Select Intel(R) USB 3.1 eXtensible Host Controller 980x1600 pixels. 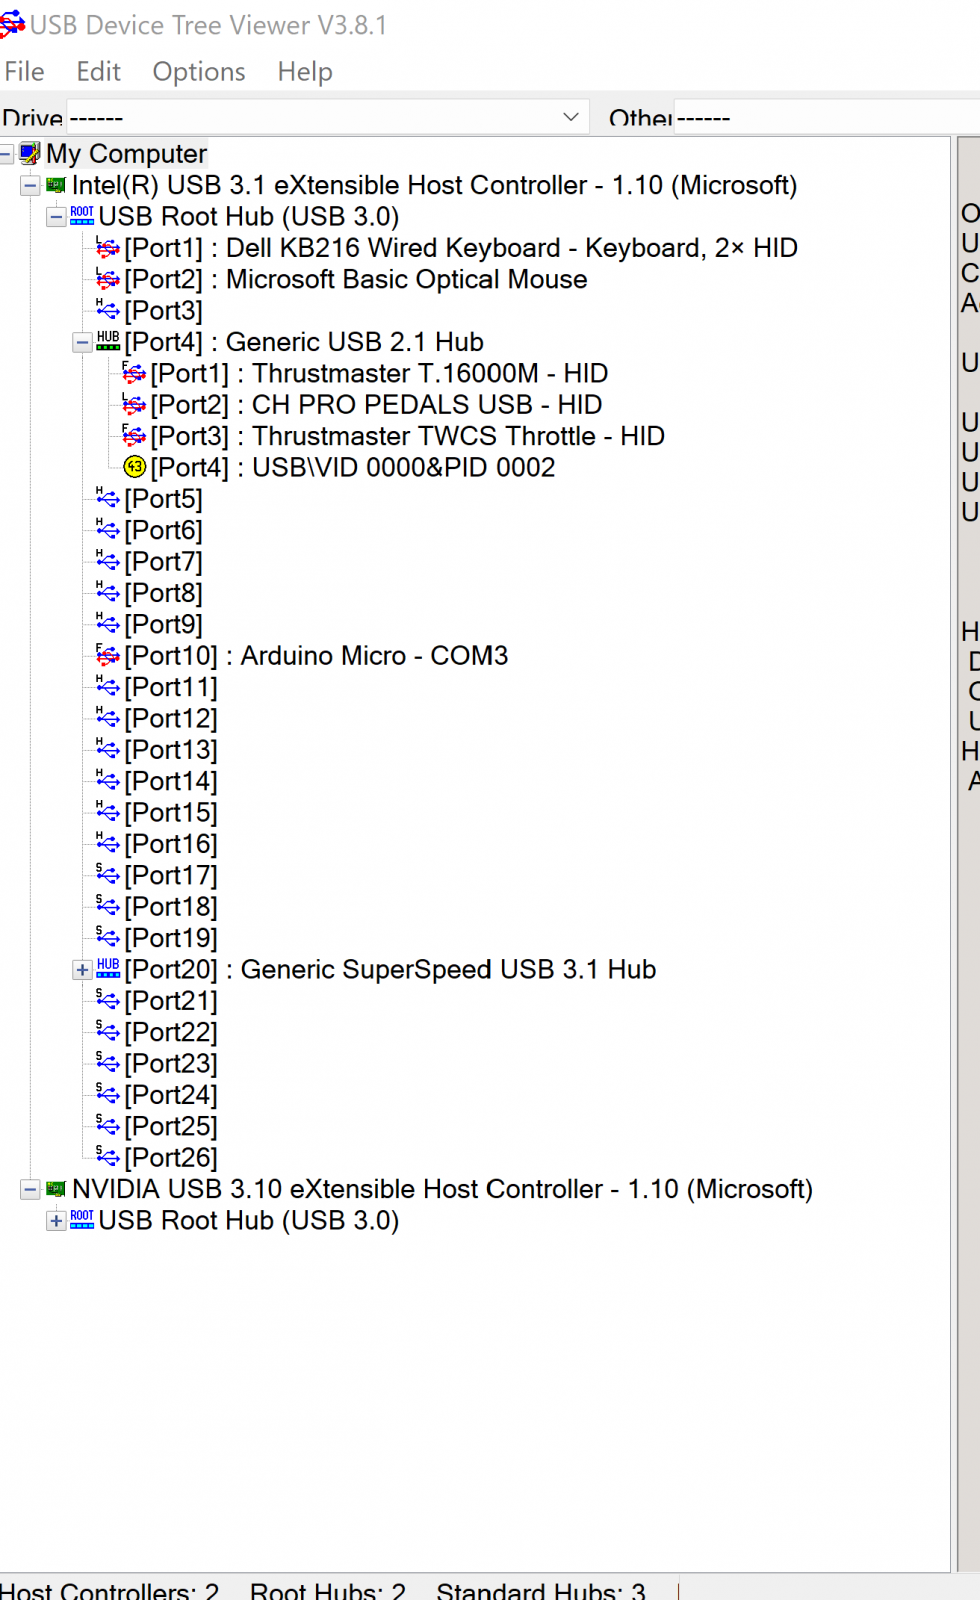coord(435,185)
